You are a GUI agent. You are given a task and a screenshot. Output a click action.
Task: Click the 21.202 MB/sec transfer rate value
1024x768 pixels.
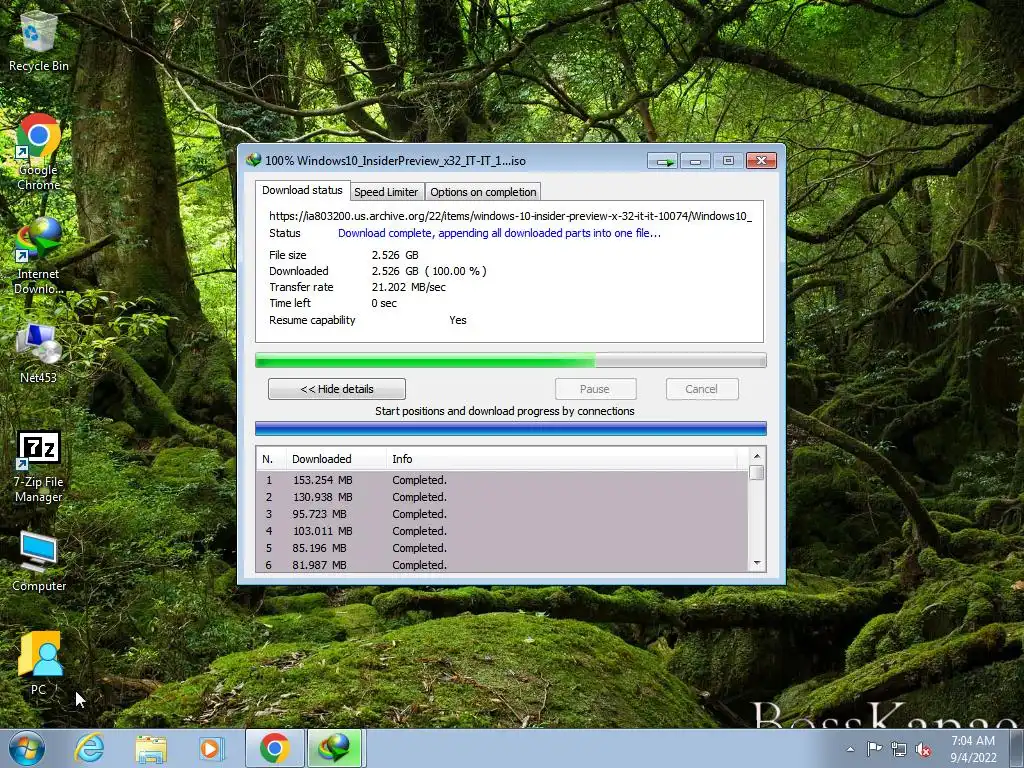coord(409,287)
